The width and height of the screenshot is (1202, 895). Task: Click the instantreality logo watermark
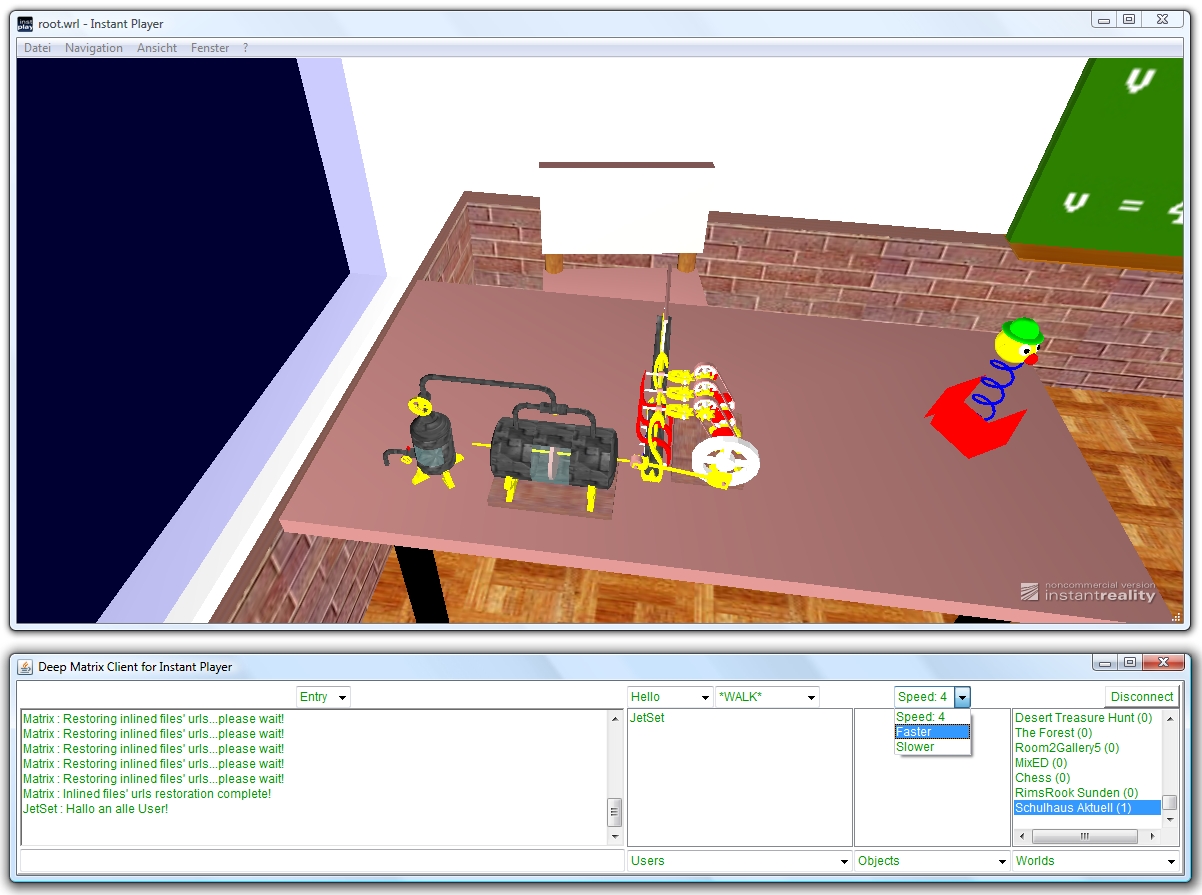(1088, 592)
